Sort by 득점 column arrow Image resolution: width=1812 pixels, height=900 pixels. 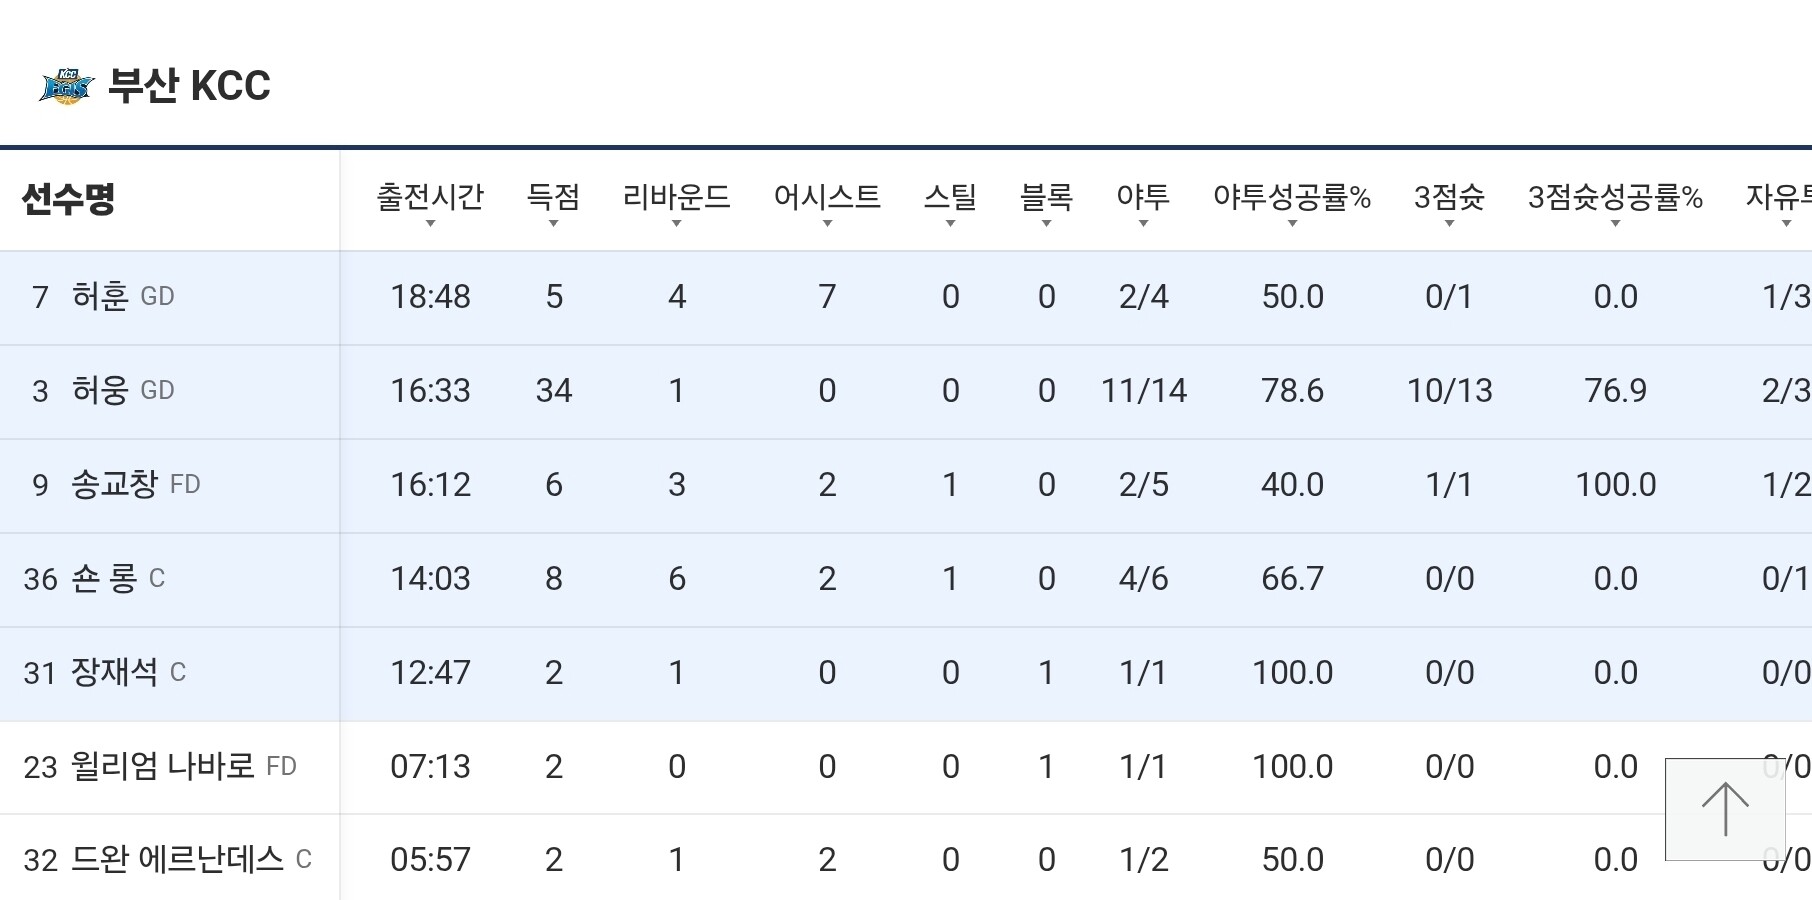coord(553,223)
